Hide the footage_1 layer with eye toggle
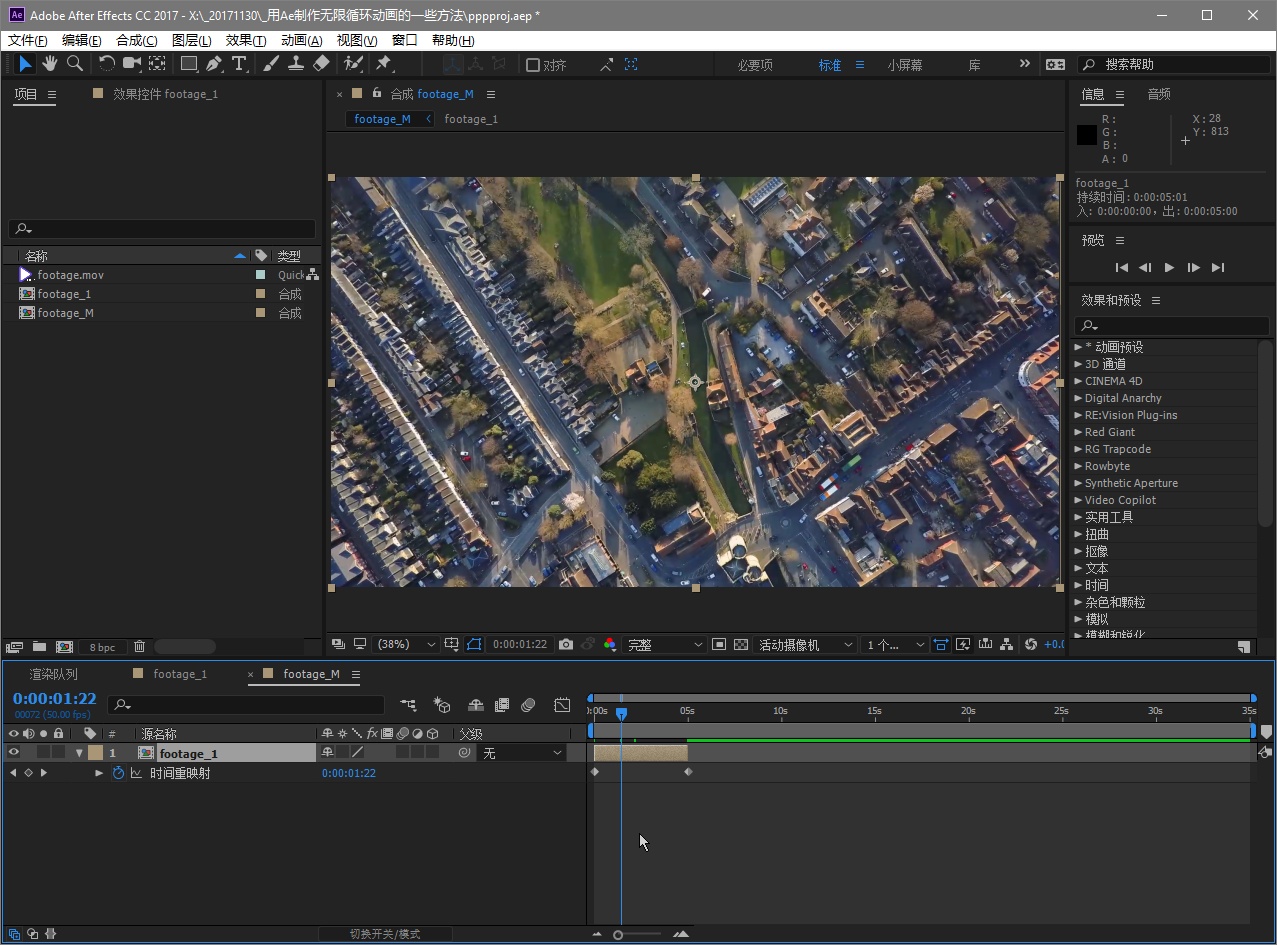The image size is (1277, 945). (13, 753)
